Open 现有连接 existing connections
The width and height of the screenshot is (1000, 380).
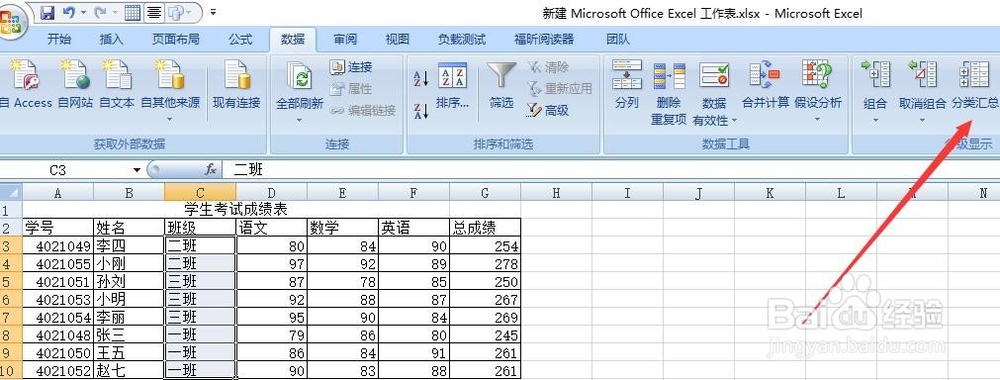pyautogui.click(x=237, y=83)
